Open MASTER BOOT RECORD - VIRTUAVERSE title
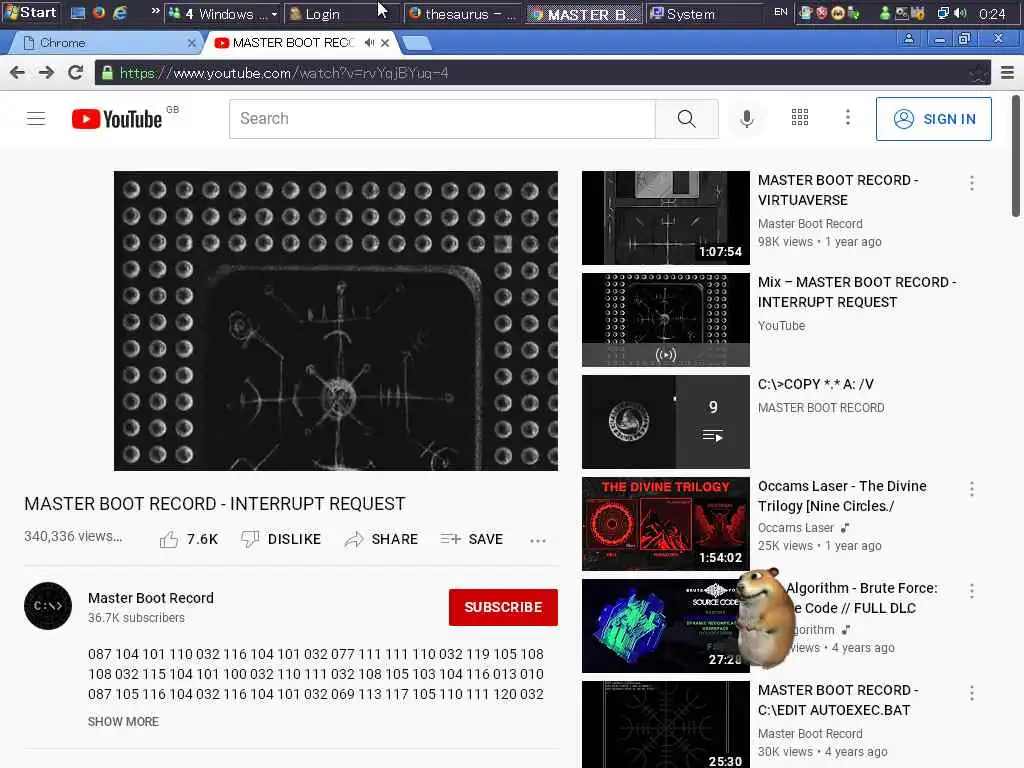Viewport: 1024px width, 768px height. pyautogui.click(x=838, y=190)
